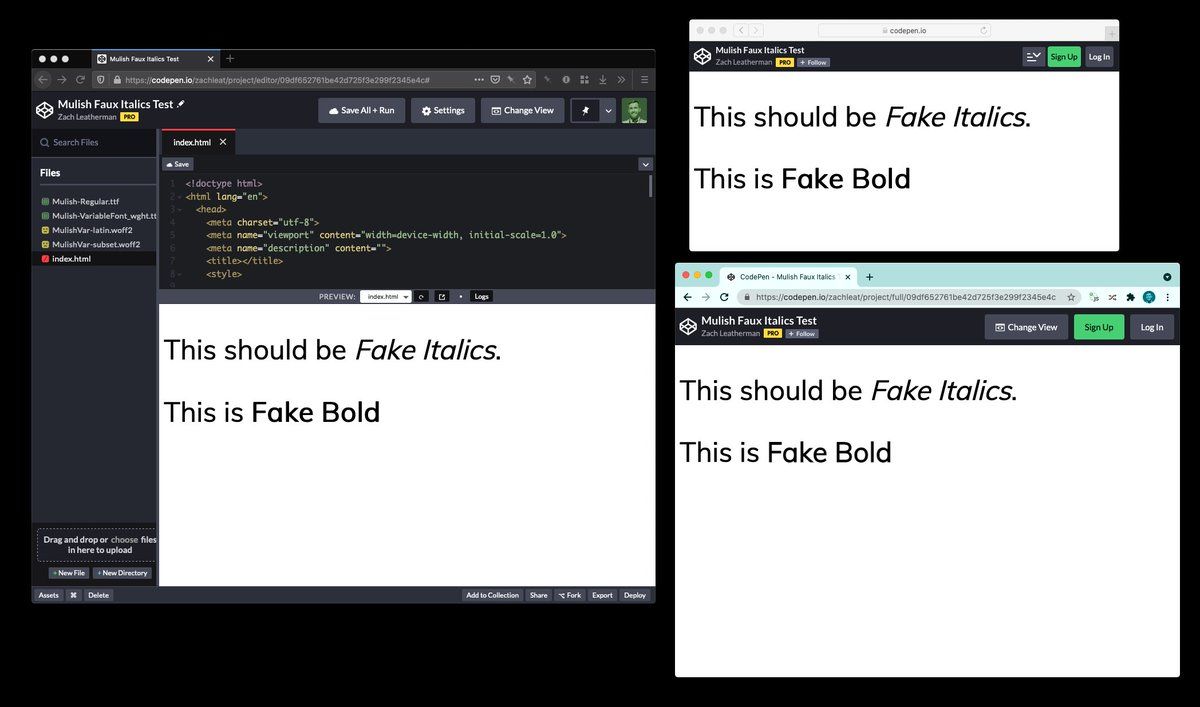Screen dimensions: 1200x707
Task: Open the index.html preview file dropdown
Action: (x=386, y=297)
